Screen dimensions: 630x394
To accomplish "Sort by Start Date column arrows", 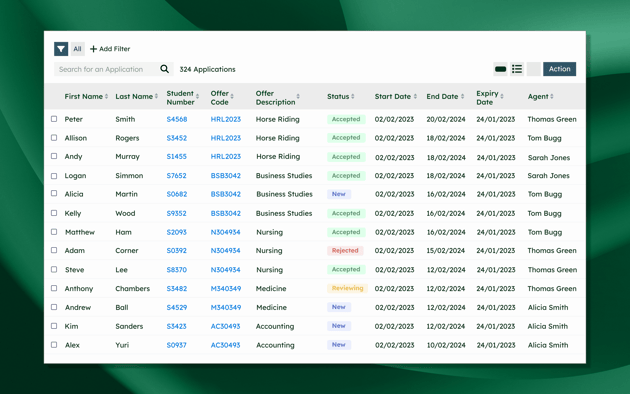I will [x=415, y=96].
